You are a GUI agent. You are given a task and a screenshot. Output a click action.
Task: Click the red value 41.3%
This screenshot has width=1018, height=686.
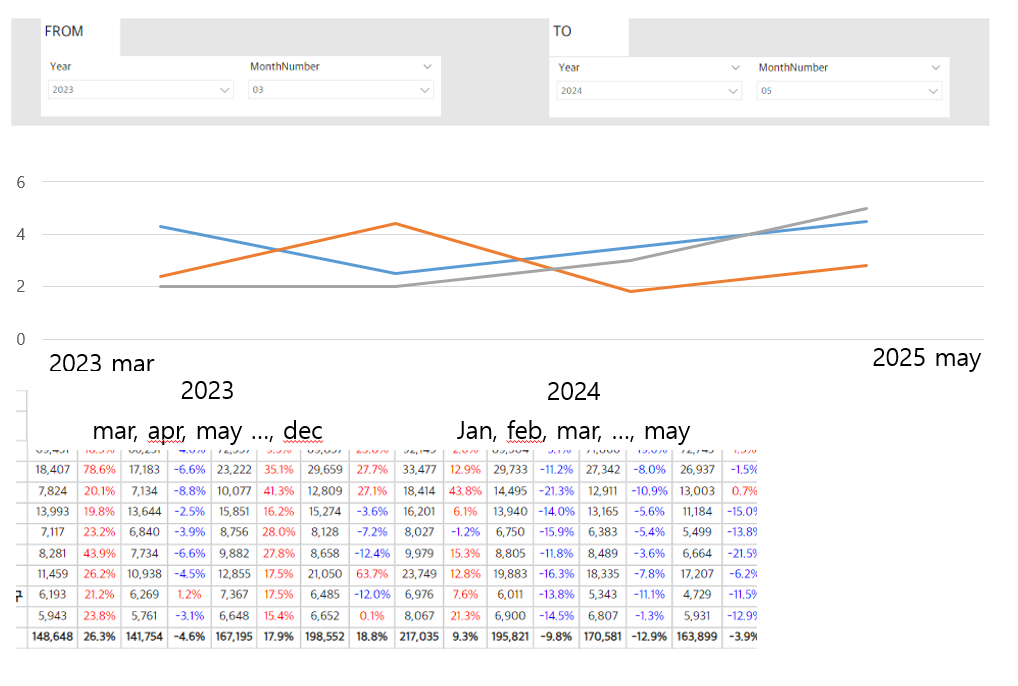coord(279,491)
